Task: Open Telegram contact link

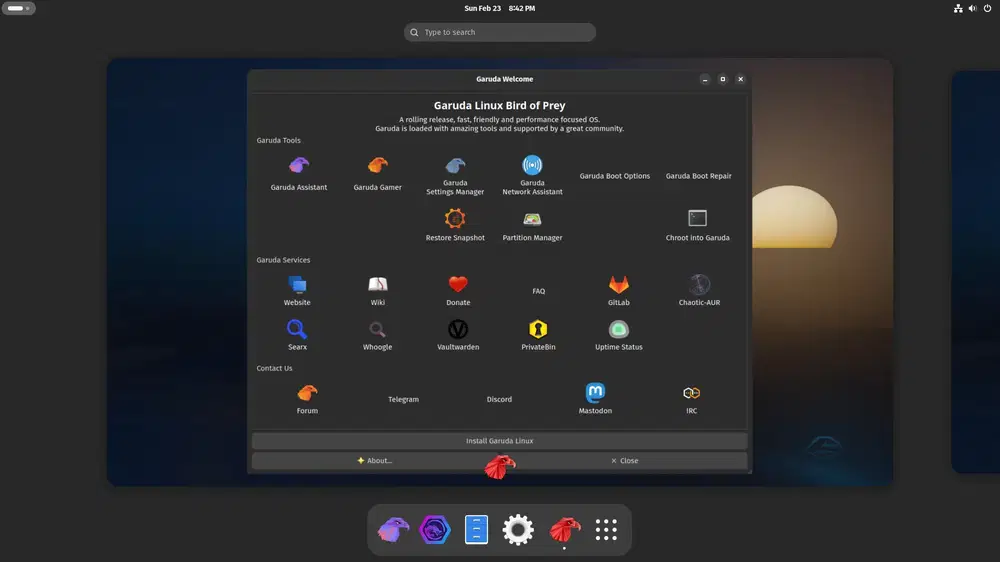Action: tap(403, 399)
